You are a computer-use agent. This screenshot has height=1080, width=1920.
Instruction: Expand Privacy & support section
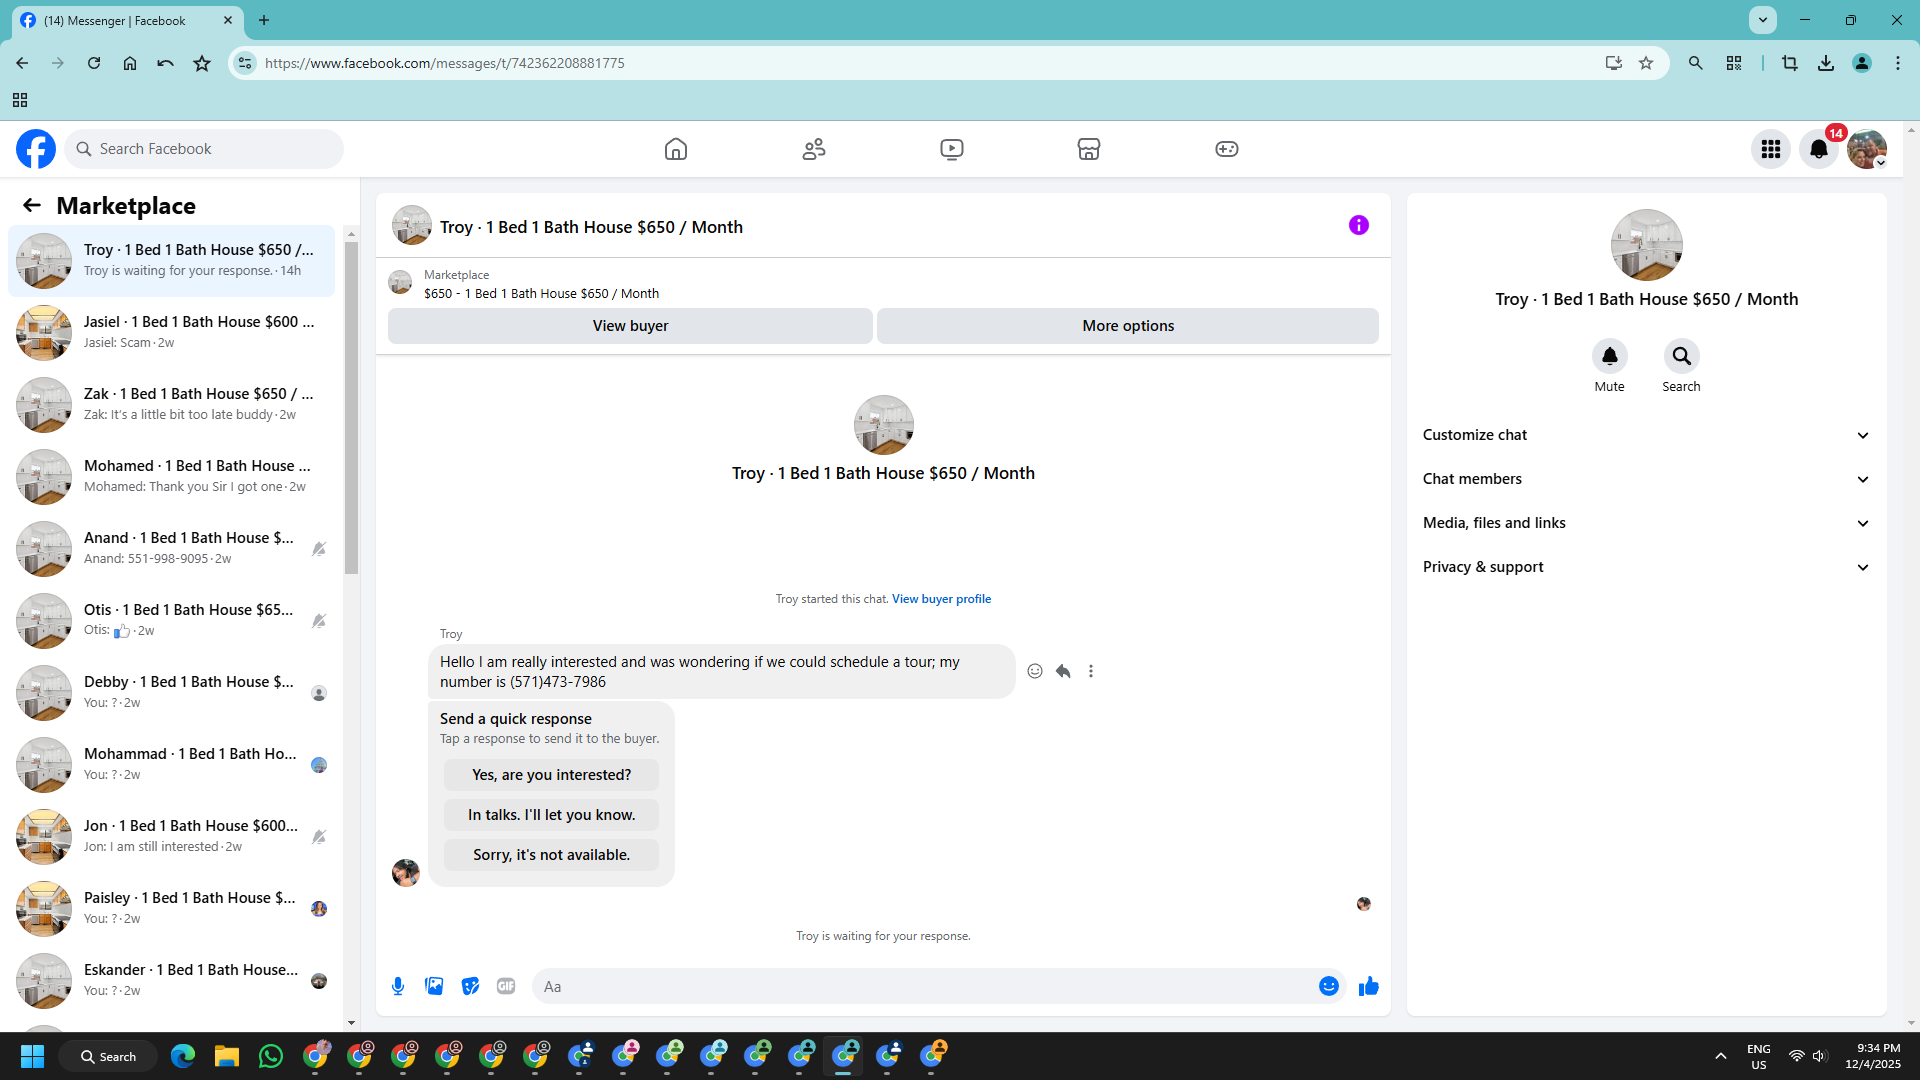[x=1646, y=567]
